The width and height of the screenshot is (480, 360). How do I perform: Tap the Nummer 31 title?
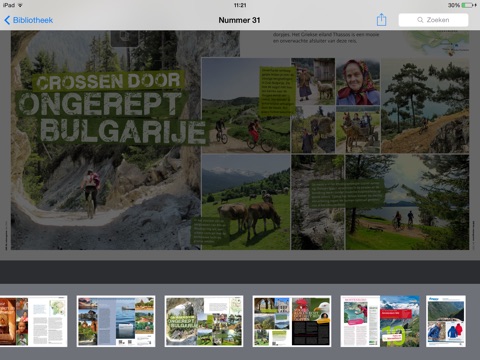239,20
